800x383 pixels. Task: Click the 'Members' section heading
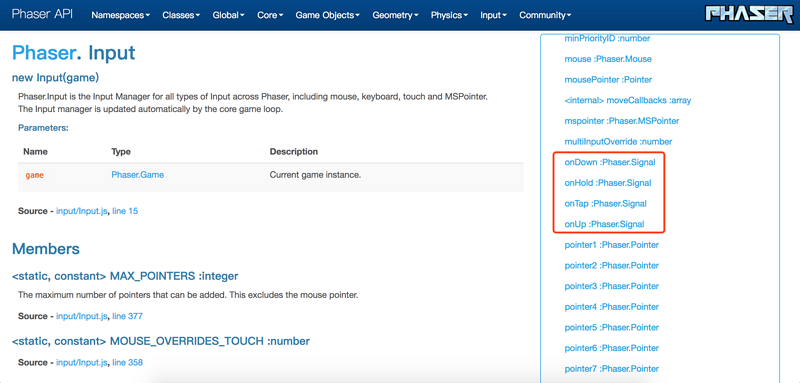point(45,249)
